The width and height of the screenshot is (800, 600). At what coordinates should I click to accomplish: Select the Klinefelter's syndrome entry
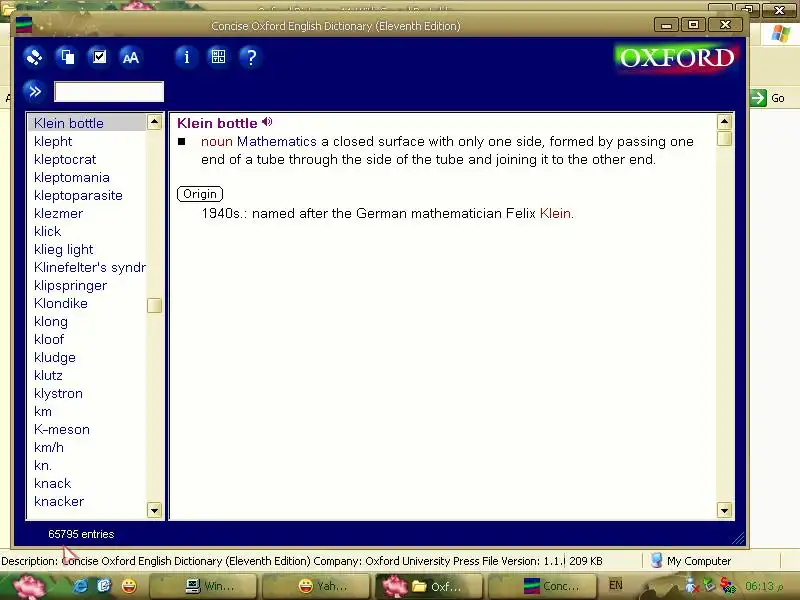(x=90, y=267)
